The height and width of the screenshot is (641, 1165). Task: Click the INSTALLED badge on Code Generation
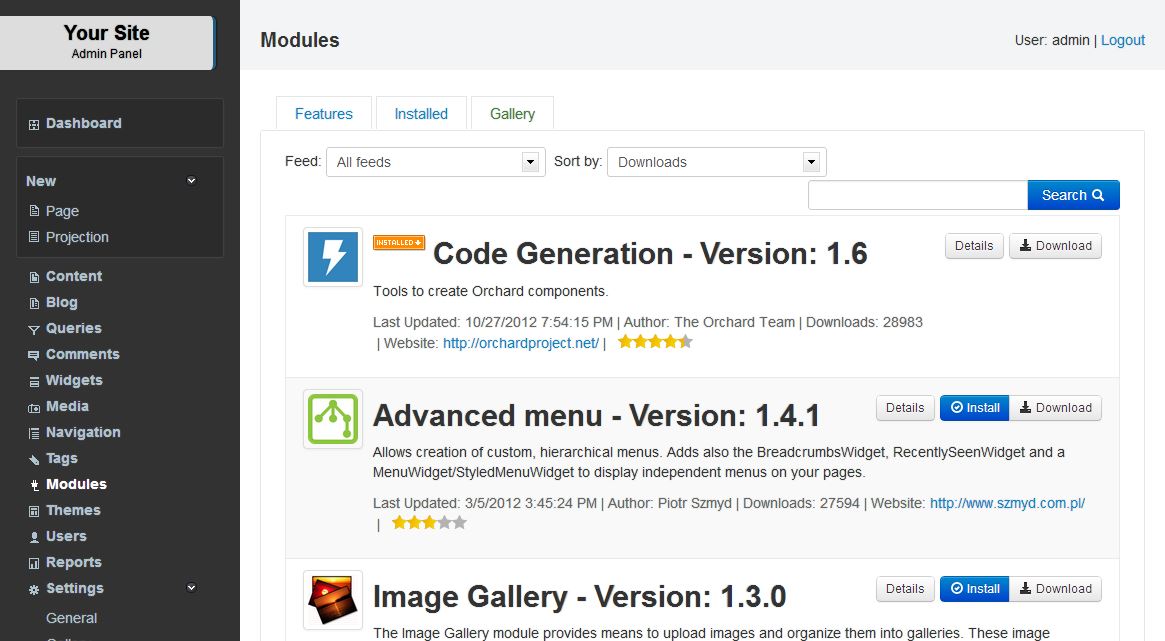(399, 241)
